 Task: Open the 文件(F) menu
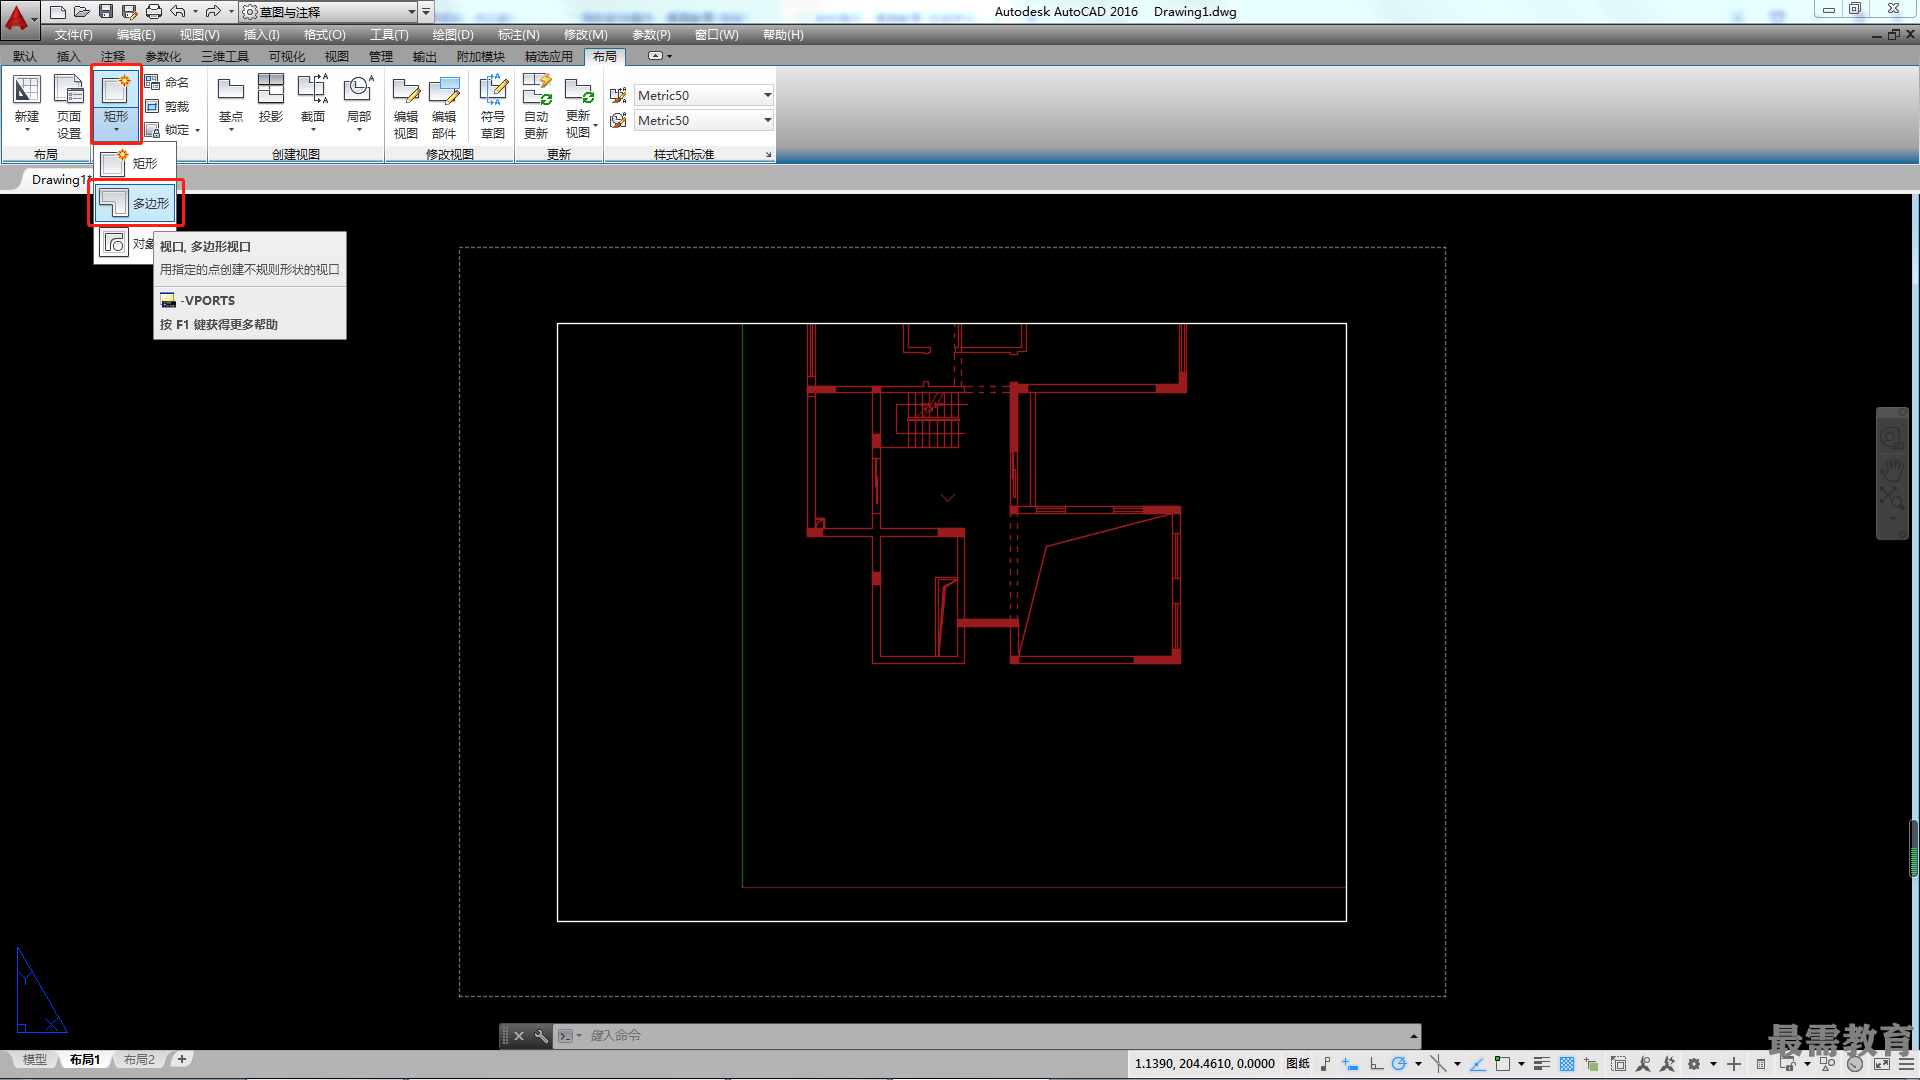[x=73, y=35]
